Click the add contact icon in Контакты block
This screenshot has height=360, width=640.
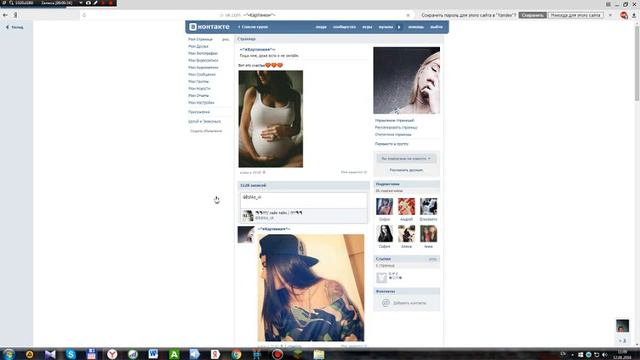tap(385, 303)
